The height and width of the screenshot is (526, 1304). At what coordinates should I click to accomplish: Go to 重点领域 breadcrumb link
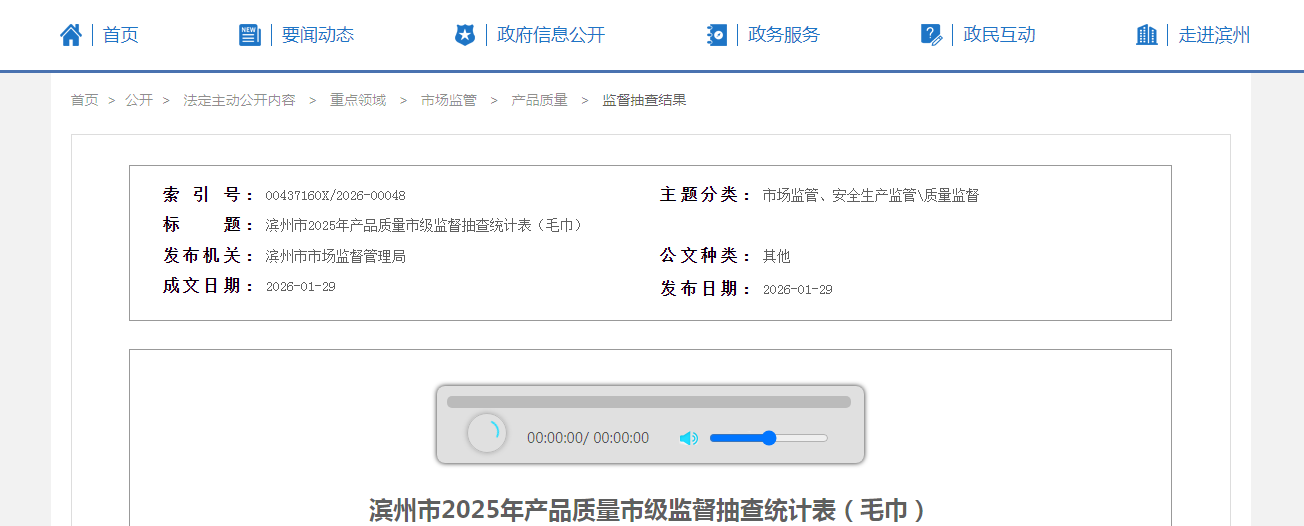click(358, 100)
